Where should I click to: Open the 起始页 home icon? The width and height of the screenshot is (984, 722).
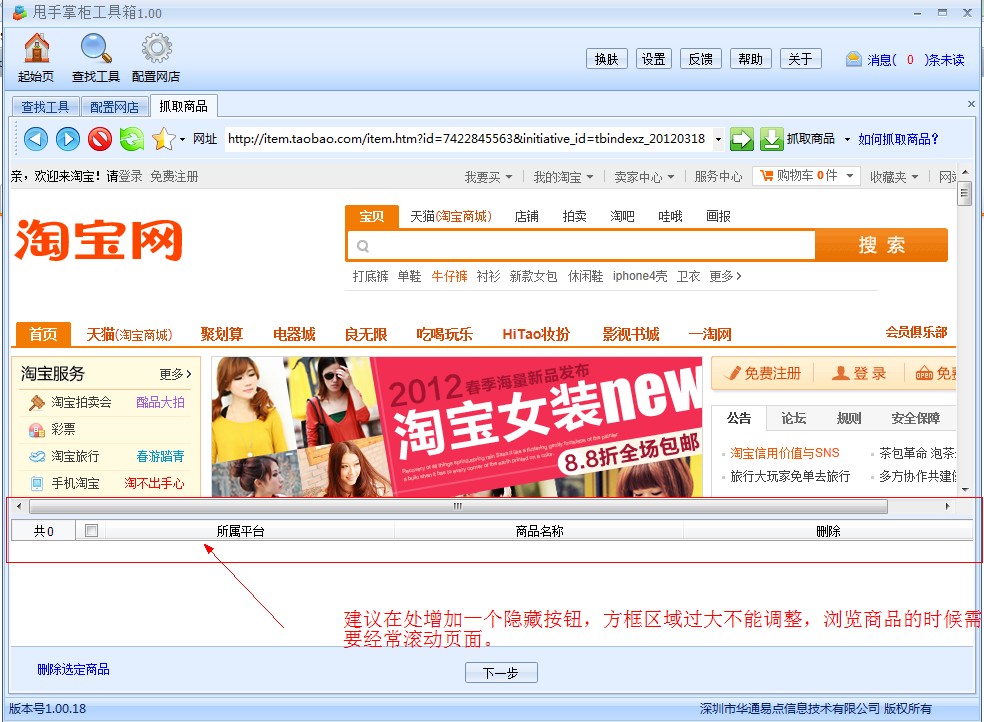pyautogui.click(x=36, y=48)
